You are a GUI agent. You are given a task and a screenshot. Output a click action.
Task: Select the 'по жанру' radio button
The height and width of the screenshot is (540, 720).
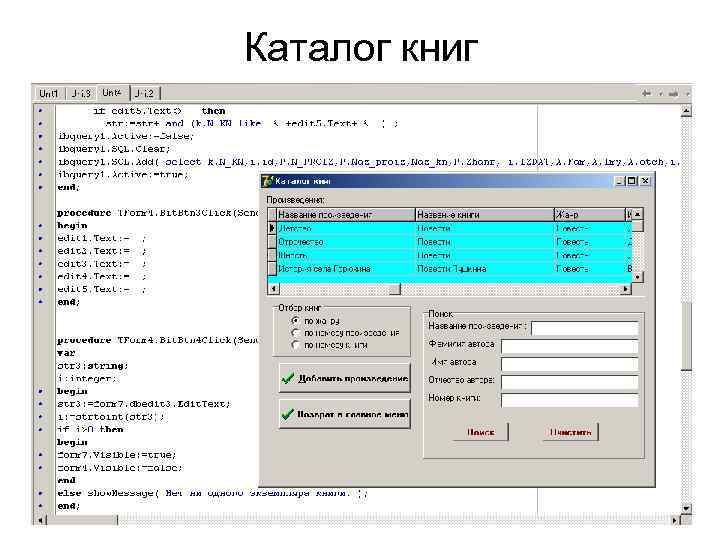296,321
